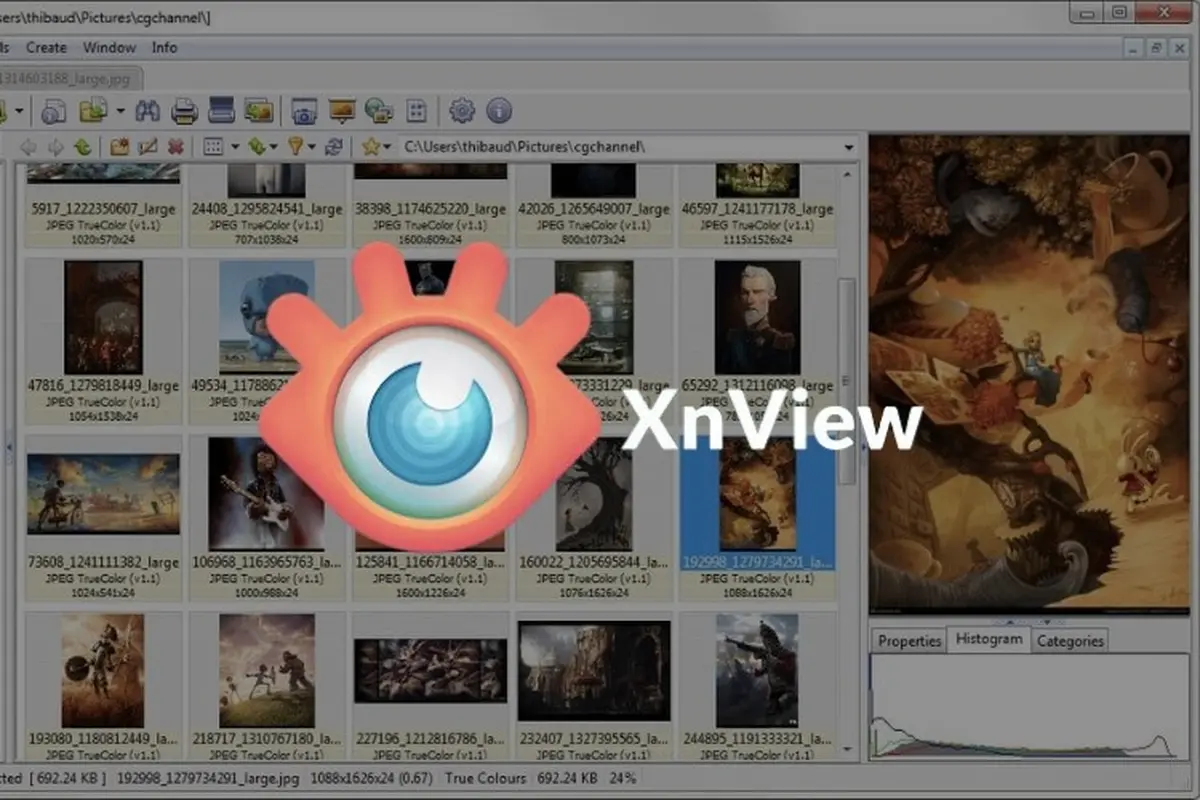Navigate back with the left arrow icon
This screenshot has width=1200, height=800.
pyautogui.click(x=28, y=146)
